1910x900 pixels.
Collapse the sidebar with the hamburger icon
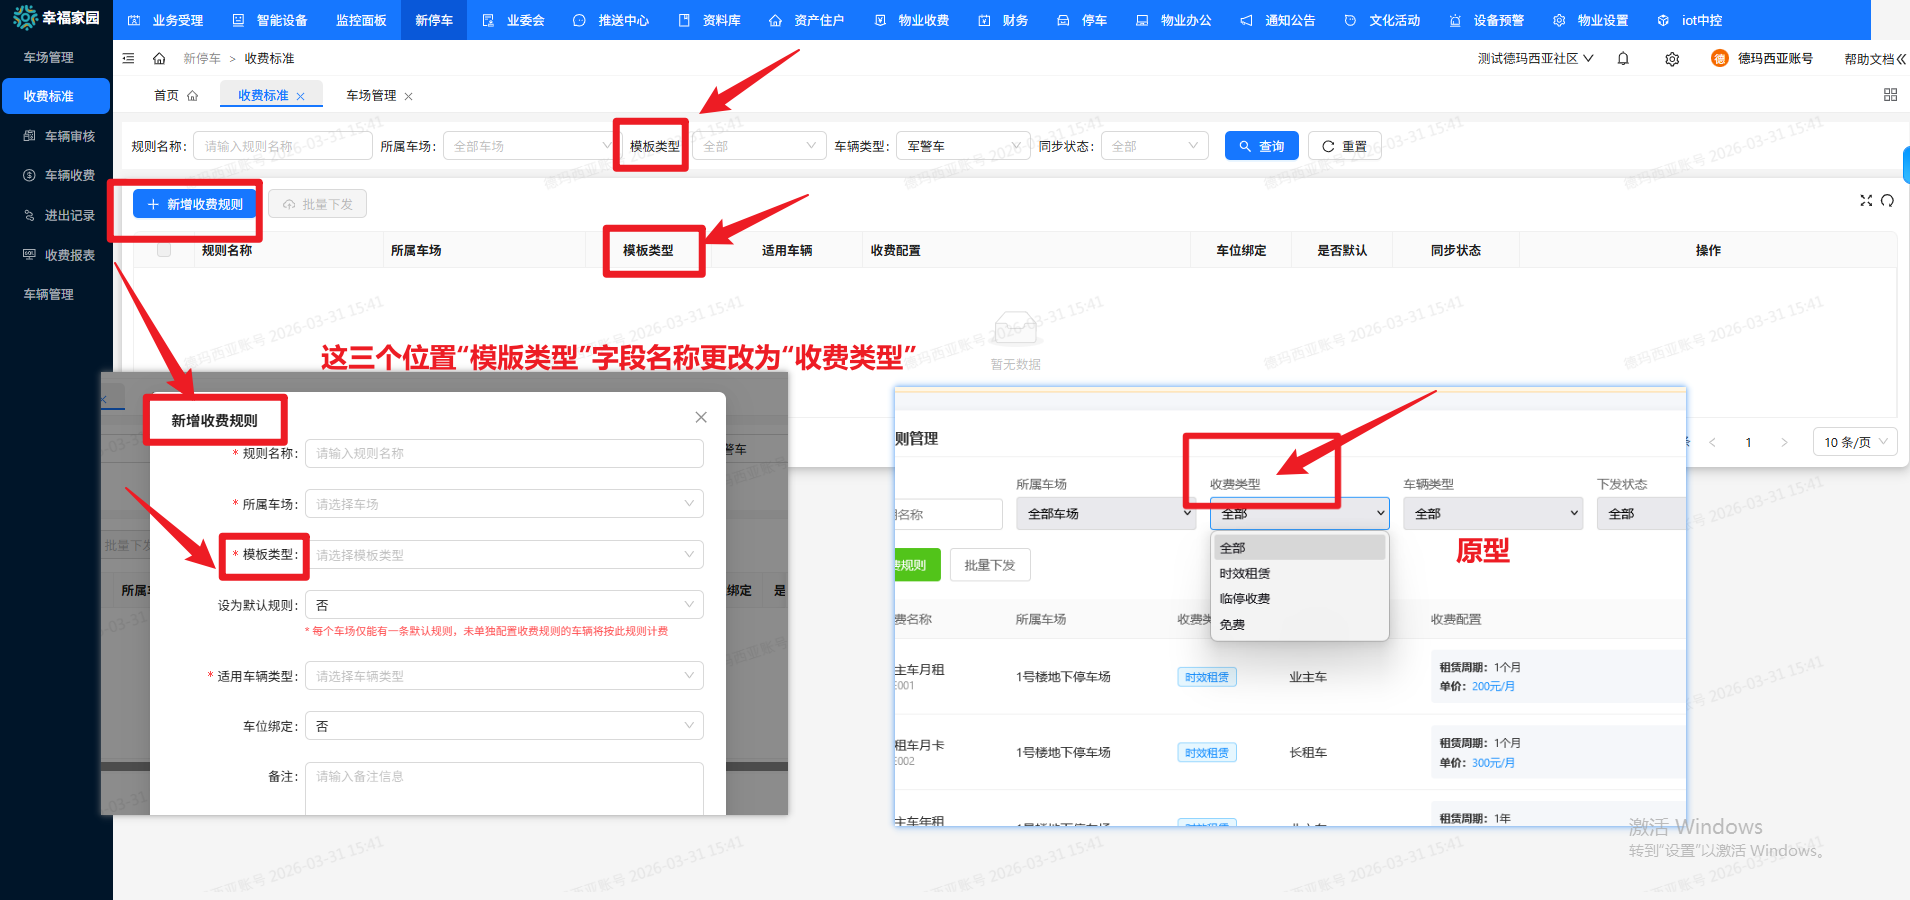[128, 59]
